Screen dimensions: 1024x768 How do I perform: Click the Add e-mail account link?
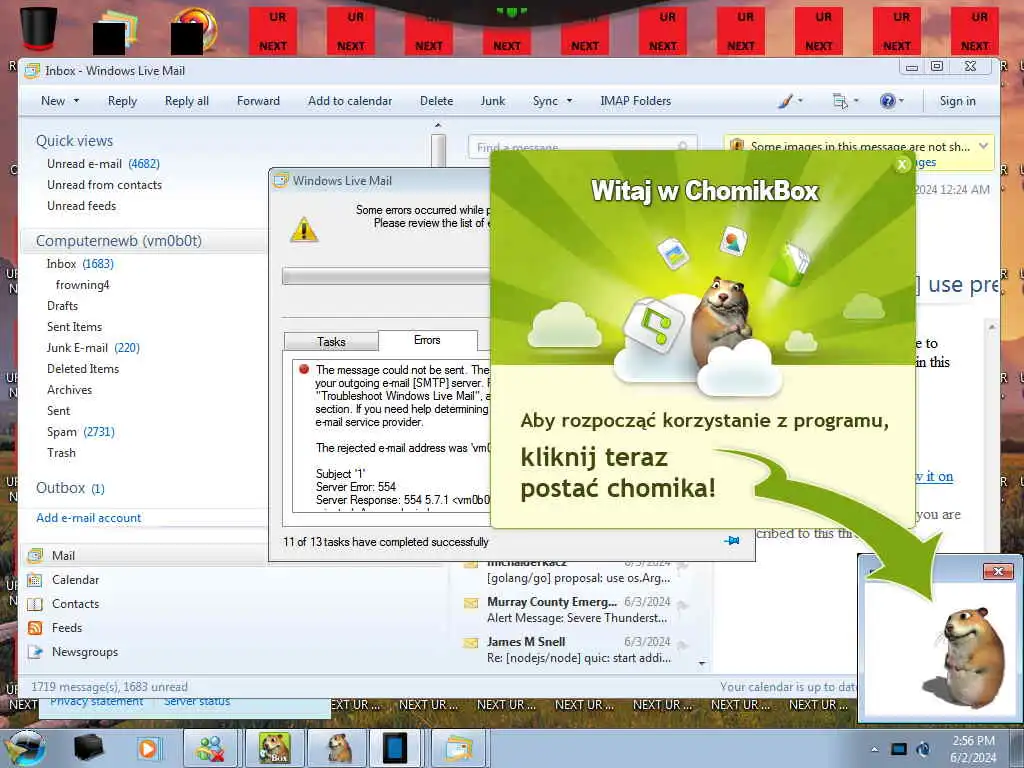click(x=89, y=518)
